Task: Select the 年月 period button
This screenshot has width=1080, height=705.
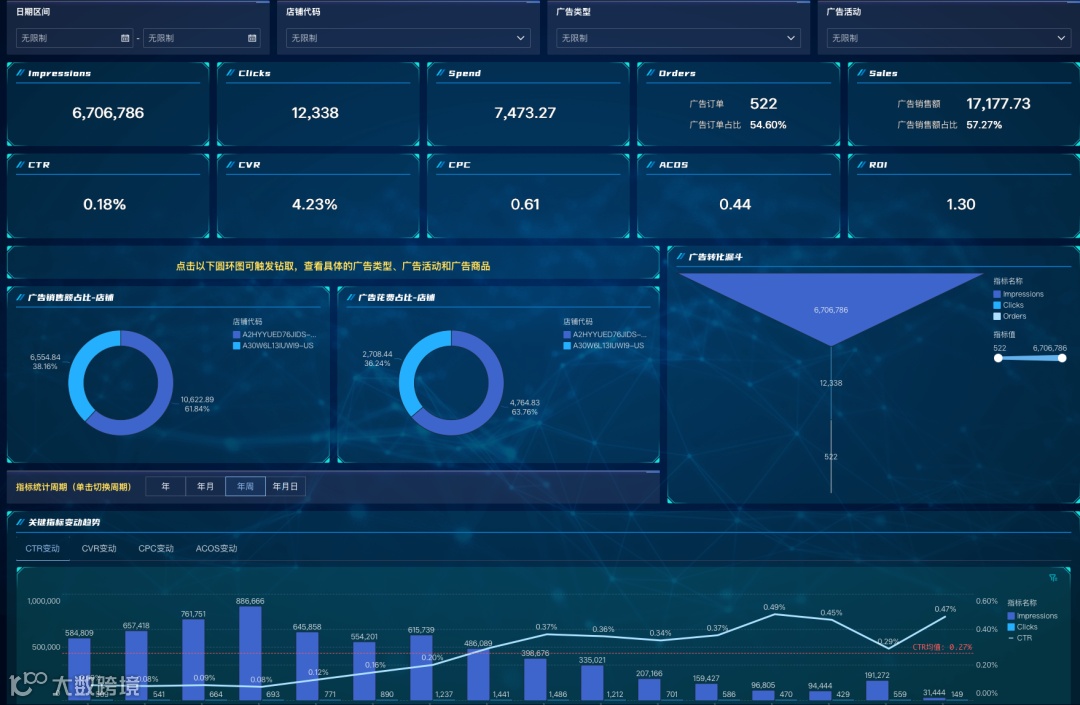Action: 205,486
